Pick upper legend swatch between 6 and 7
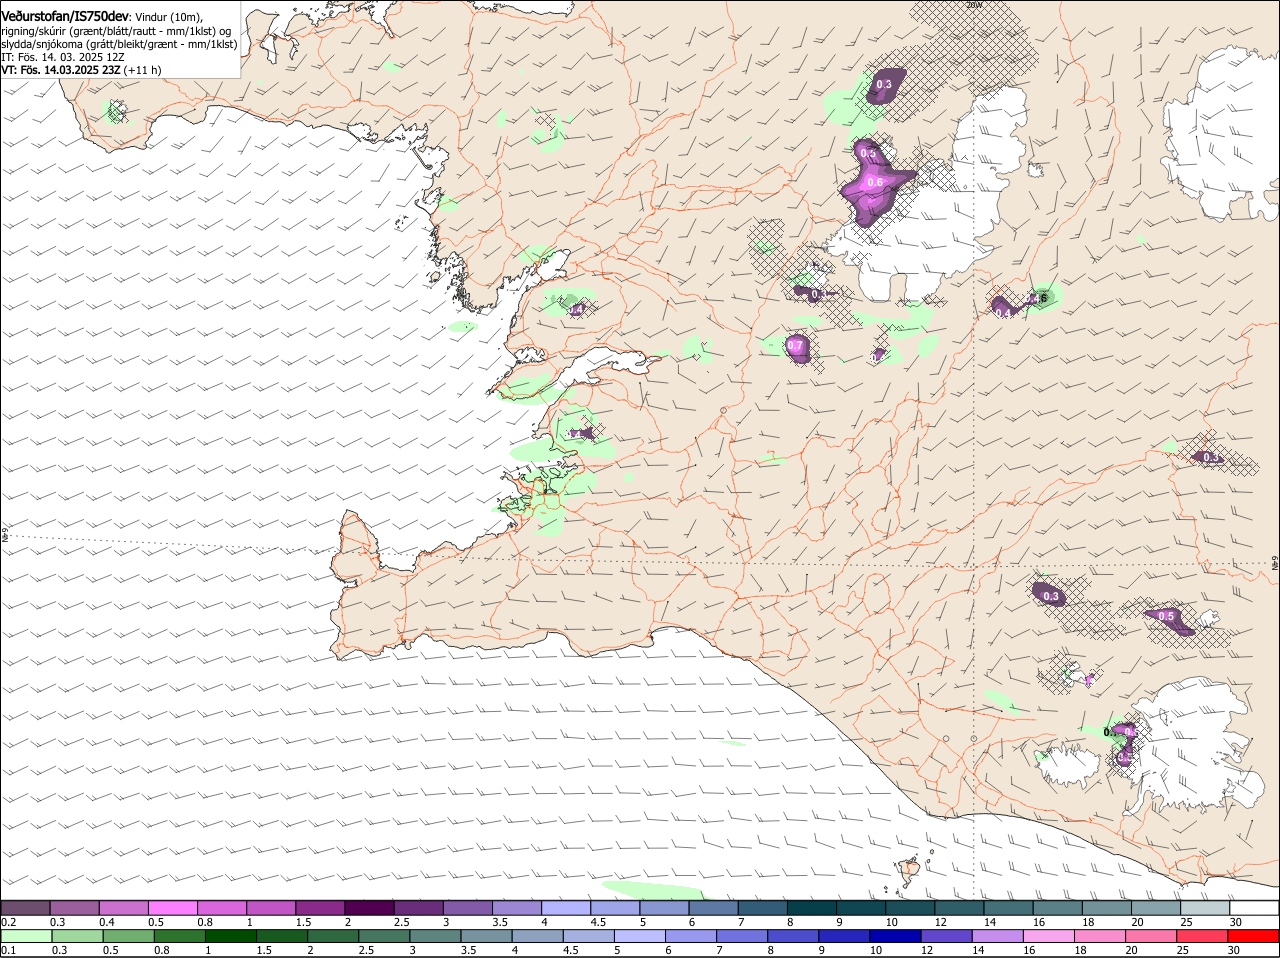The height and width of the screenshot is (958, 1280). pos(712,908)
